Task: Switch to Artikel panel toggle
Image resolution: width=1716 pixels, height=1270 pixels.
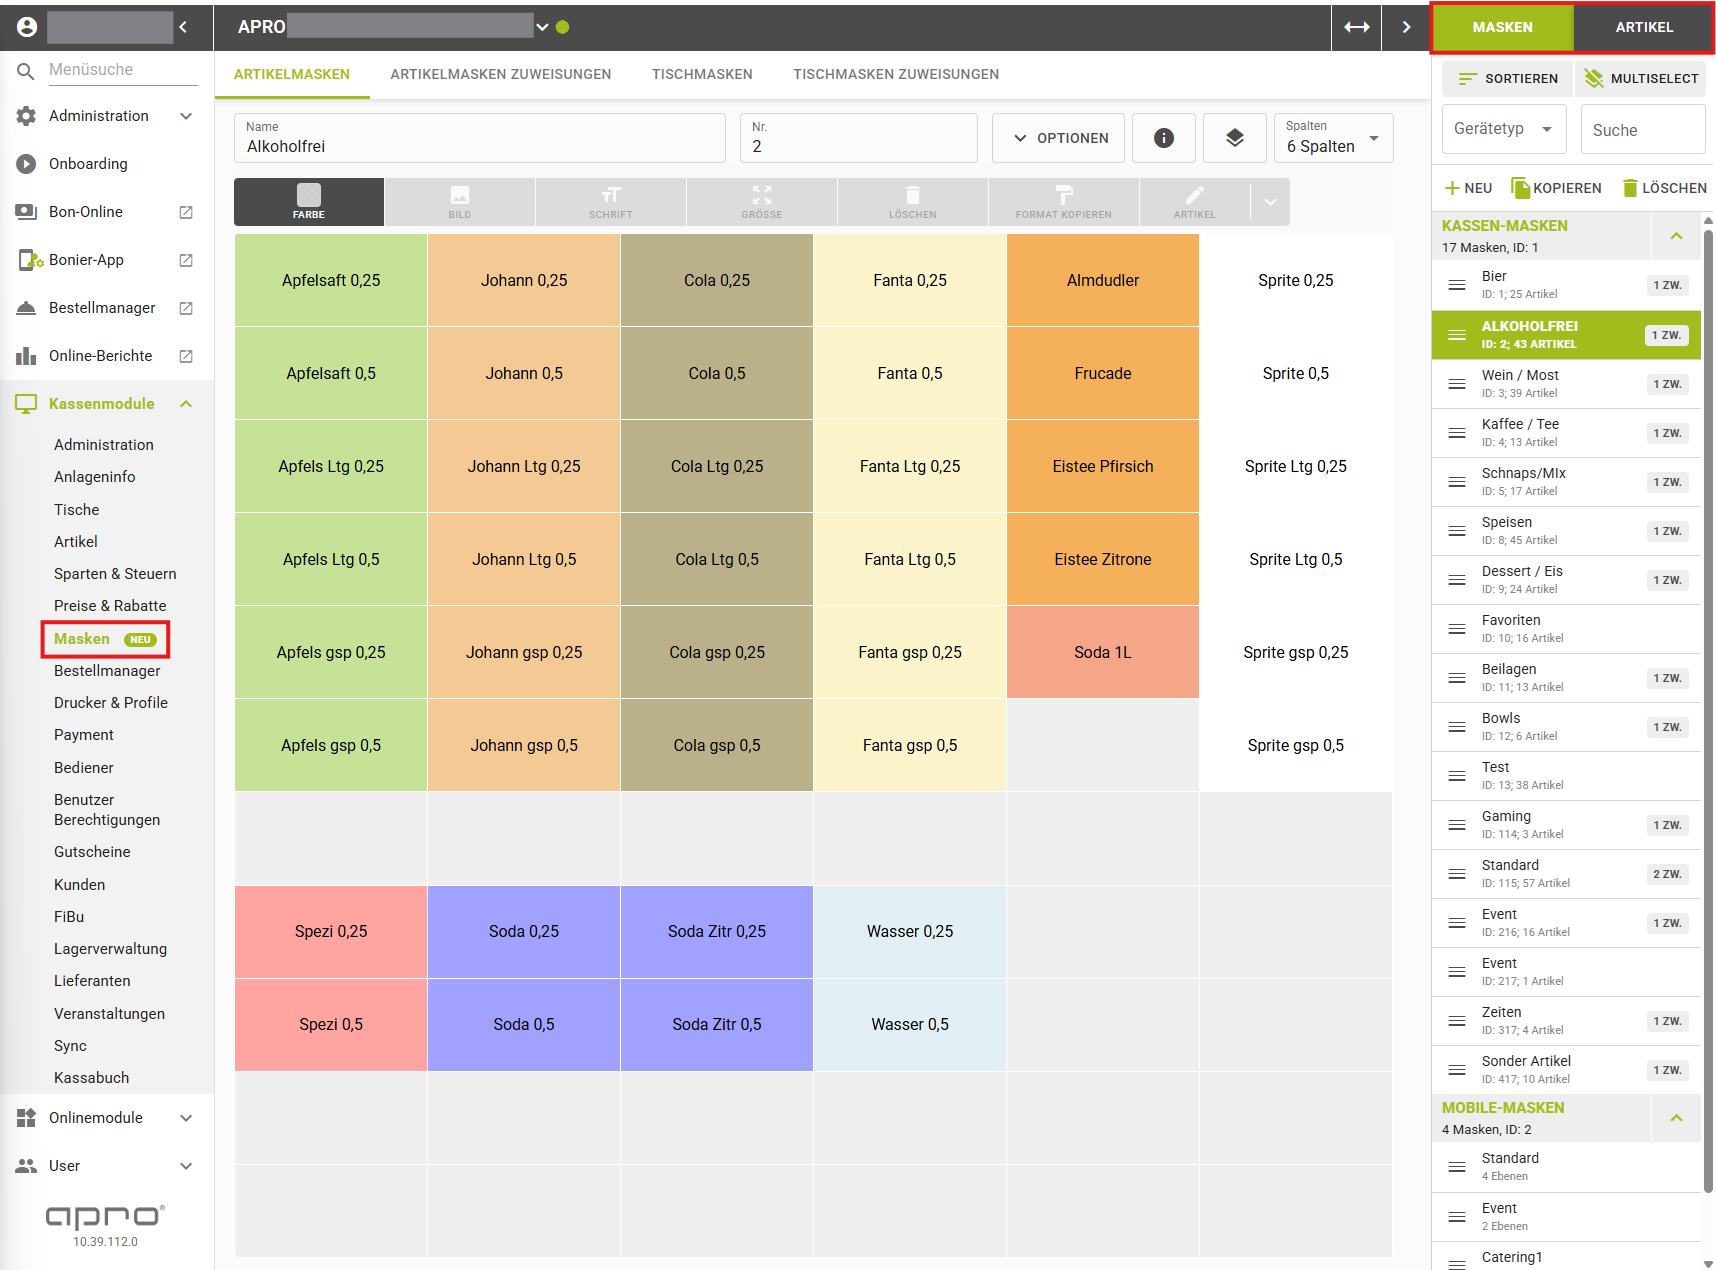Action: coord(1643,27)
